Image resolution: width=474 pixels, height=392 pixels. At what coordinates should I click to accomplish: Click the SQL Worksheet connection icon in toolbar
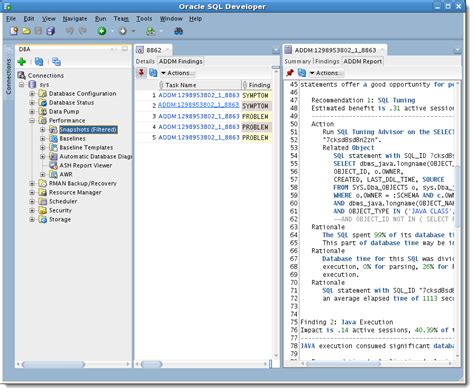point(151,31)
